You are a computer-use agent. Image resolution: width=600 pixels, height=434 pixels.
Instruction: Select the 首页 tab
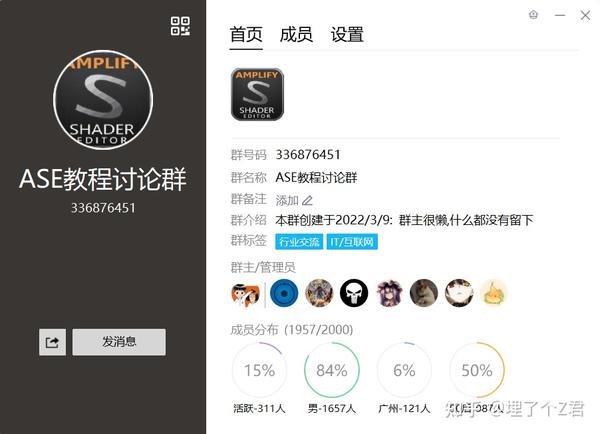(x=246, y=34)
